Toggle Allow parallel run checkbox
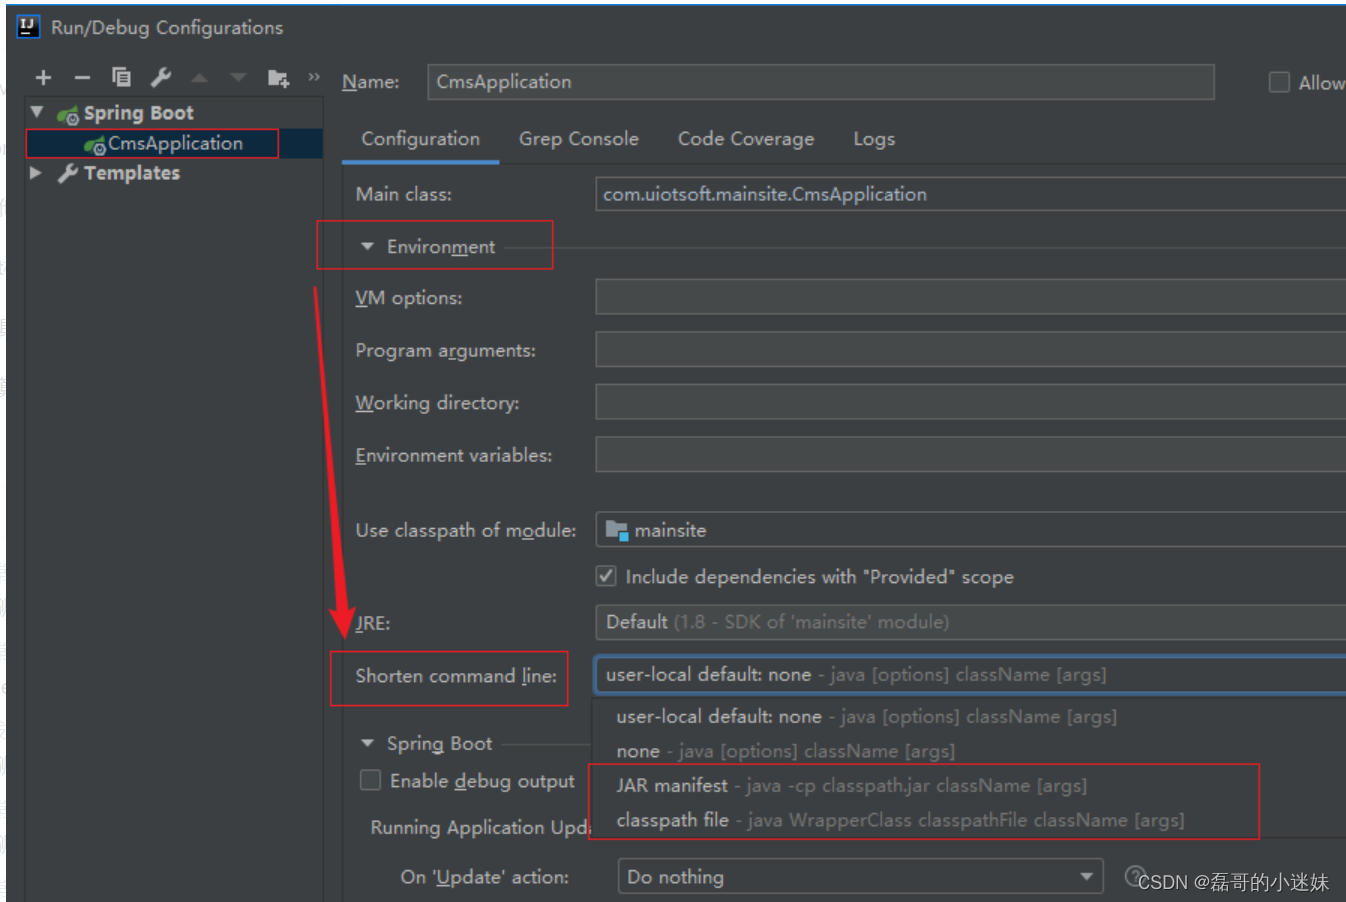The width and height of the screenshot is (1346, 902). click(1279, 82)
